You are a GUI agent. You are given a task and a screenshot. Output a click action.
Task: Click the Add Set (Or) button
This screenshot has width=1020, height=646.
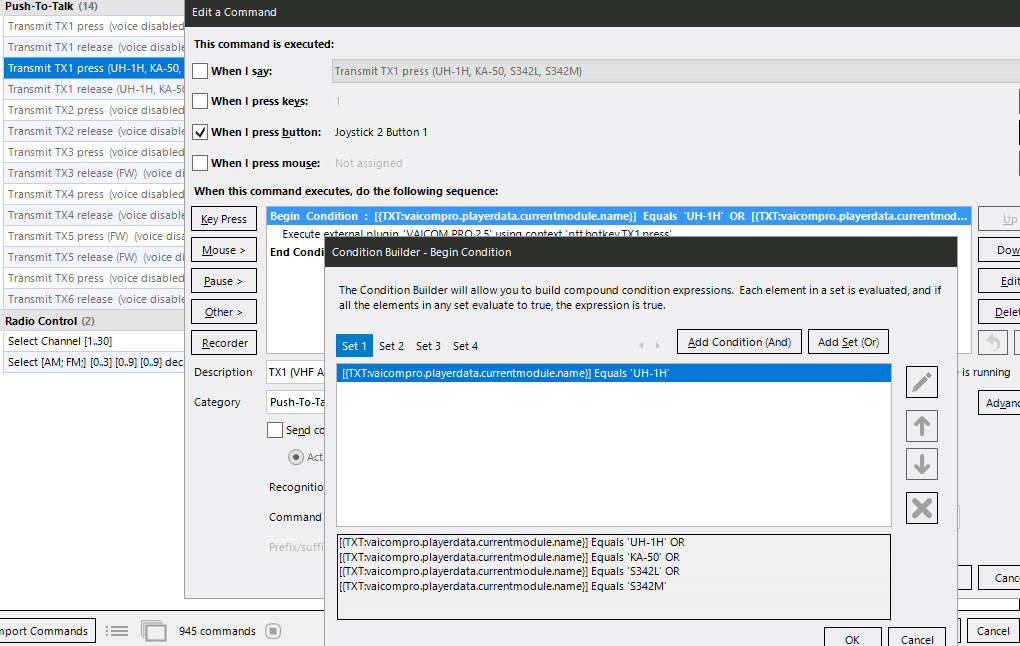tap(848, 342)
